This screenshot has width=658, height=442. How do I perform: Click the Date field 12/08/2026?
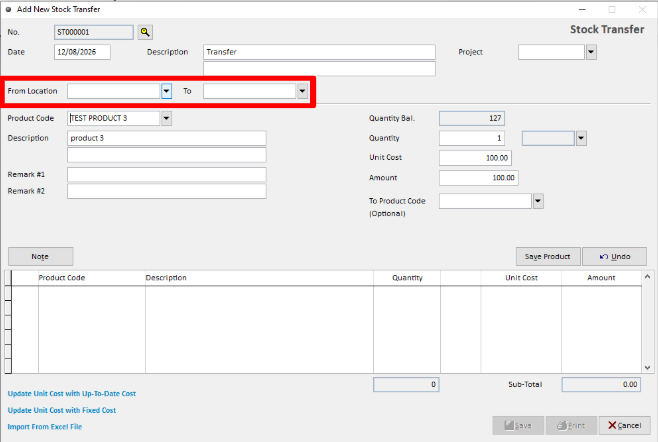pyautogui.click(x=82, y=52)
